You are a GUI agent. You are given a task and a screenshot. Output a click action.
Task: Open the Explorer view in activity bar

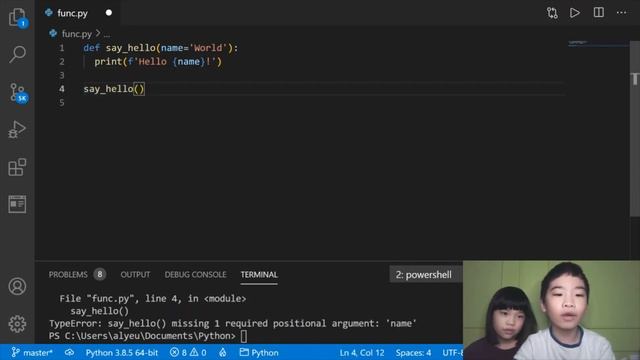18,17
